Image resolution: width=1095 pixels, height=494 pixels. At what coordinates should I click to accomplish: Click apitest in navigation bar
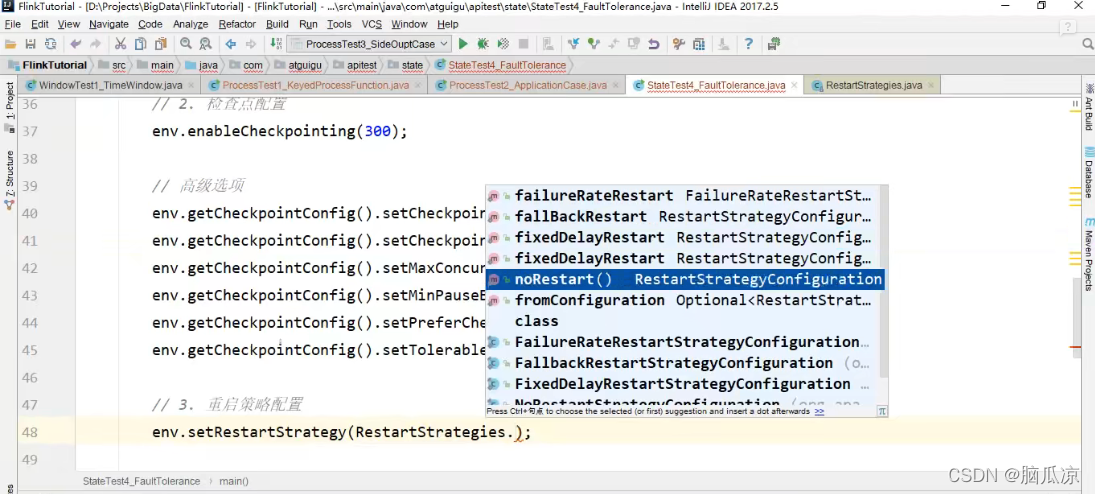[355, 65]
